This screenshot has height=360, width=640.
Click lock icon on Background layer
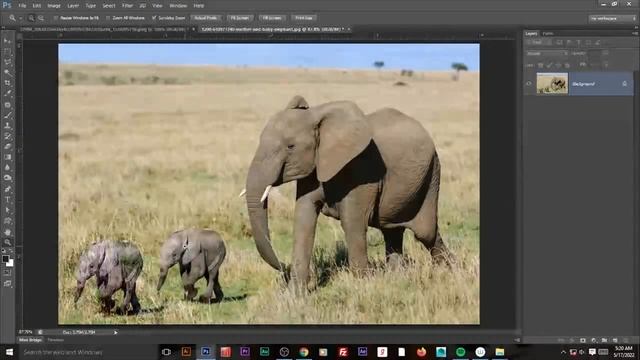[x=624, y=84]
